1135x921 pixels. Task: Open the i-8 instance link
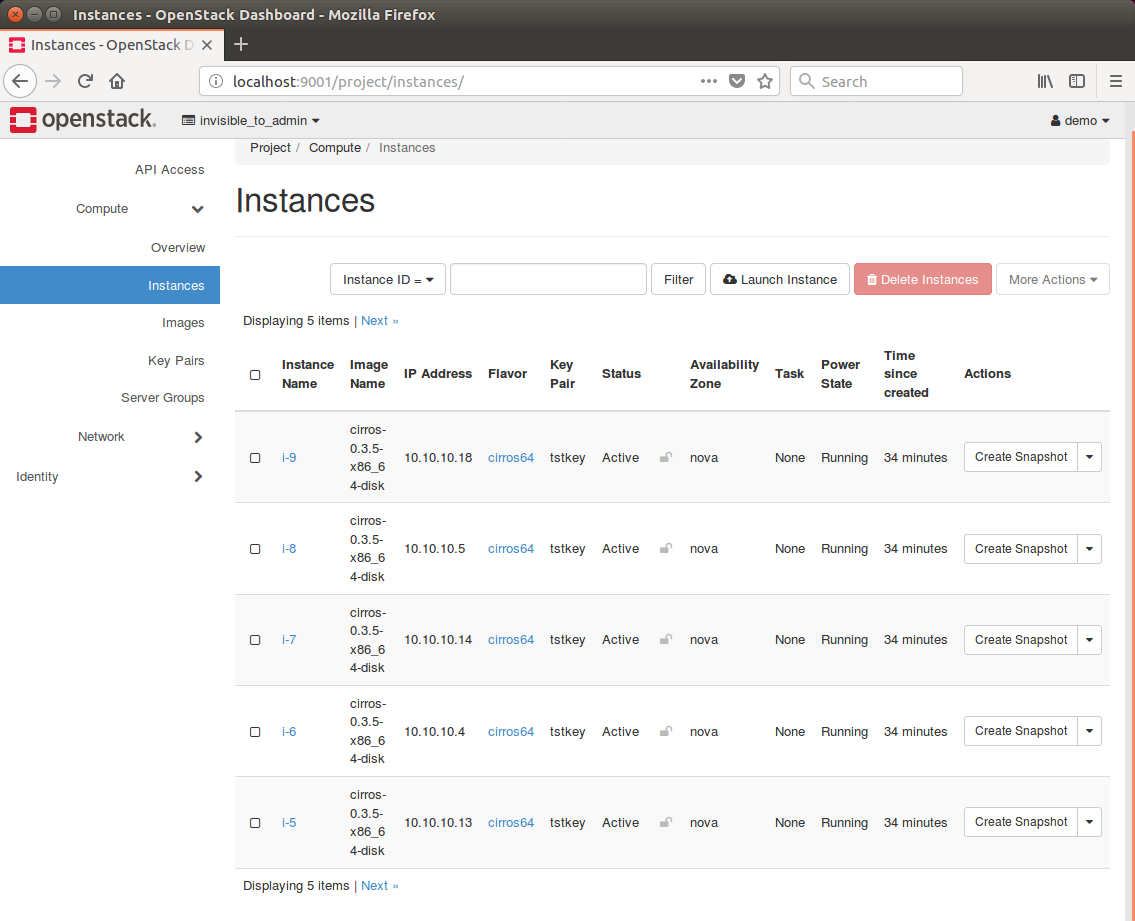[x=289, y=549]
